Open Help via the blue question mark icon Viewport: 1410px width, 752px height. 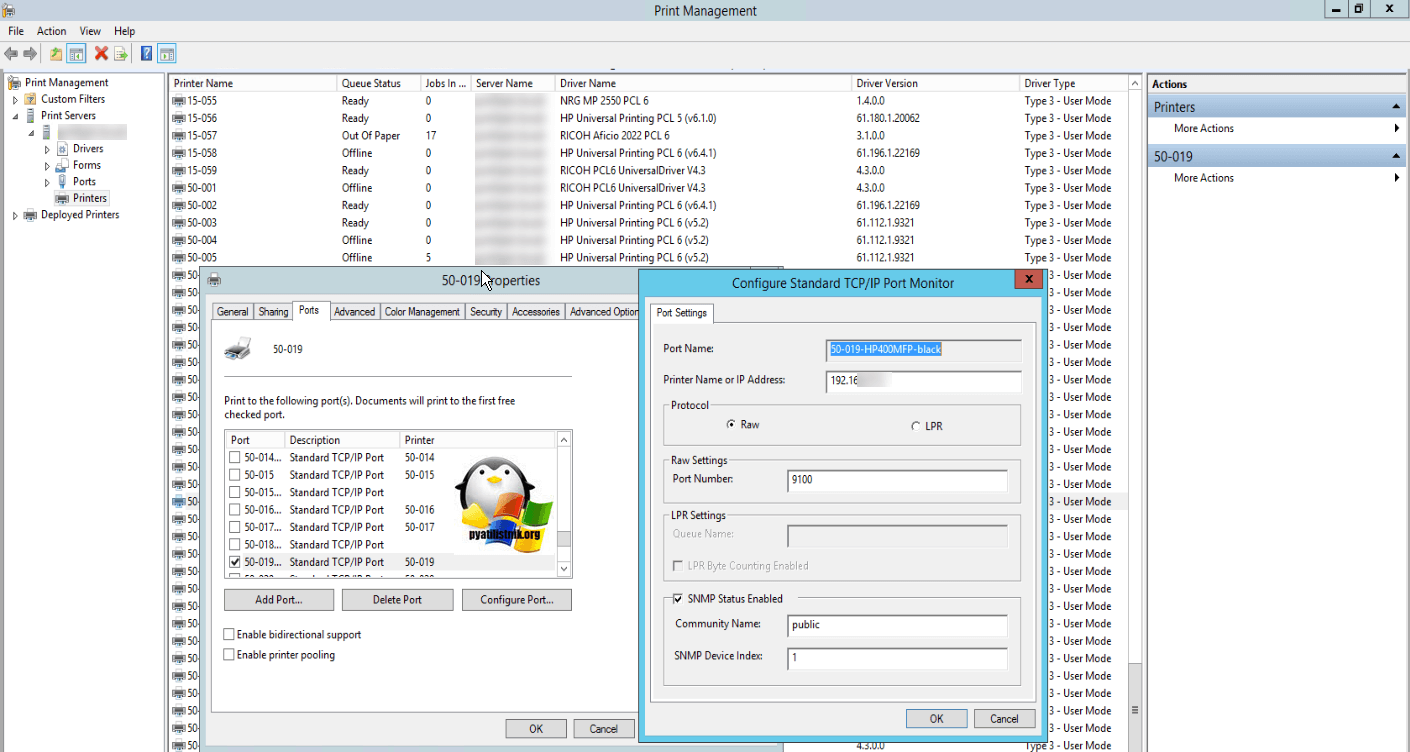point(146,54)
